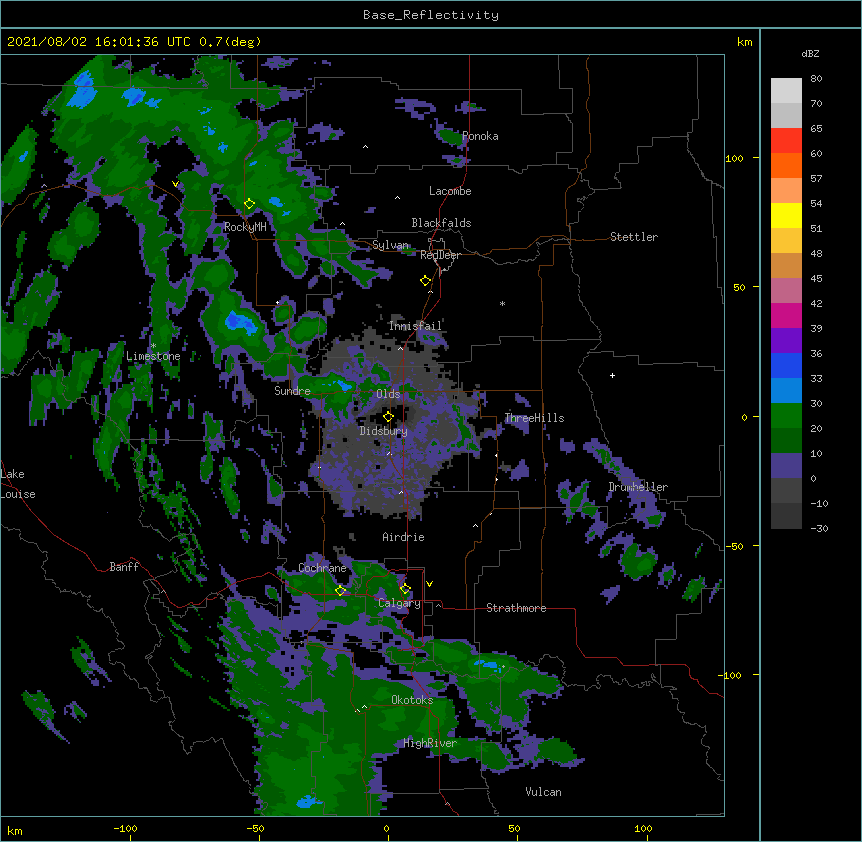Click the Banff town label
The image size is (862, 842).
pos(124,567)
